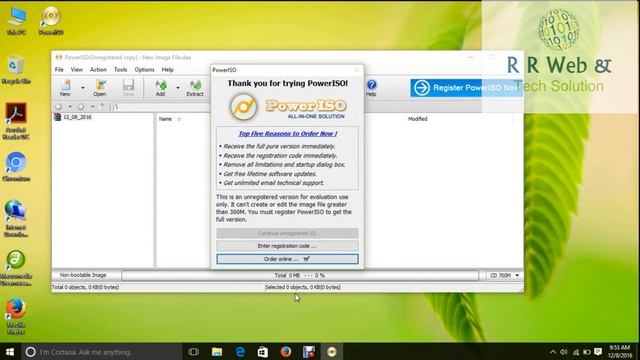Image resolution: width=640 pixels, height=360 pixels.
Task: Click the Modified column header
Action: tap(418, 119)
